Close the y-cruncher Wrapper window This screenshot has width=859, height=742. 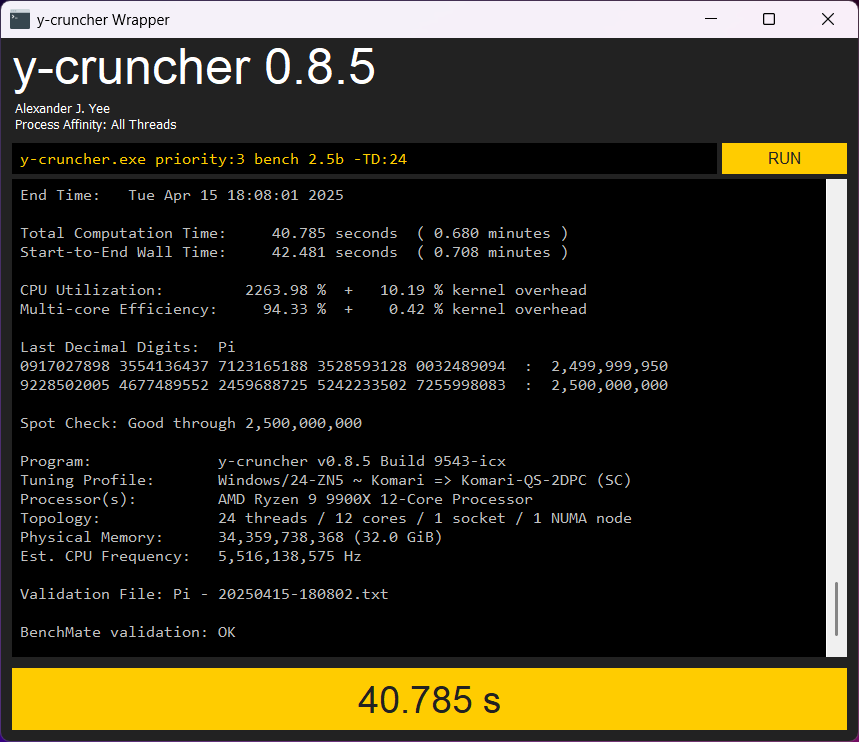tap(828, 19)
